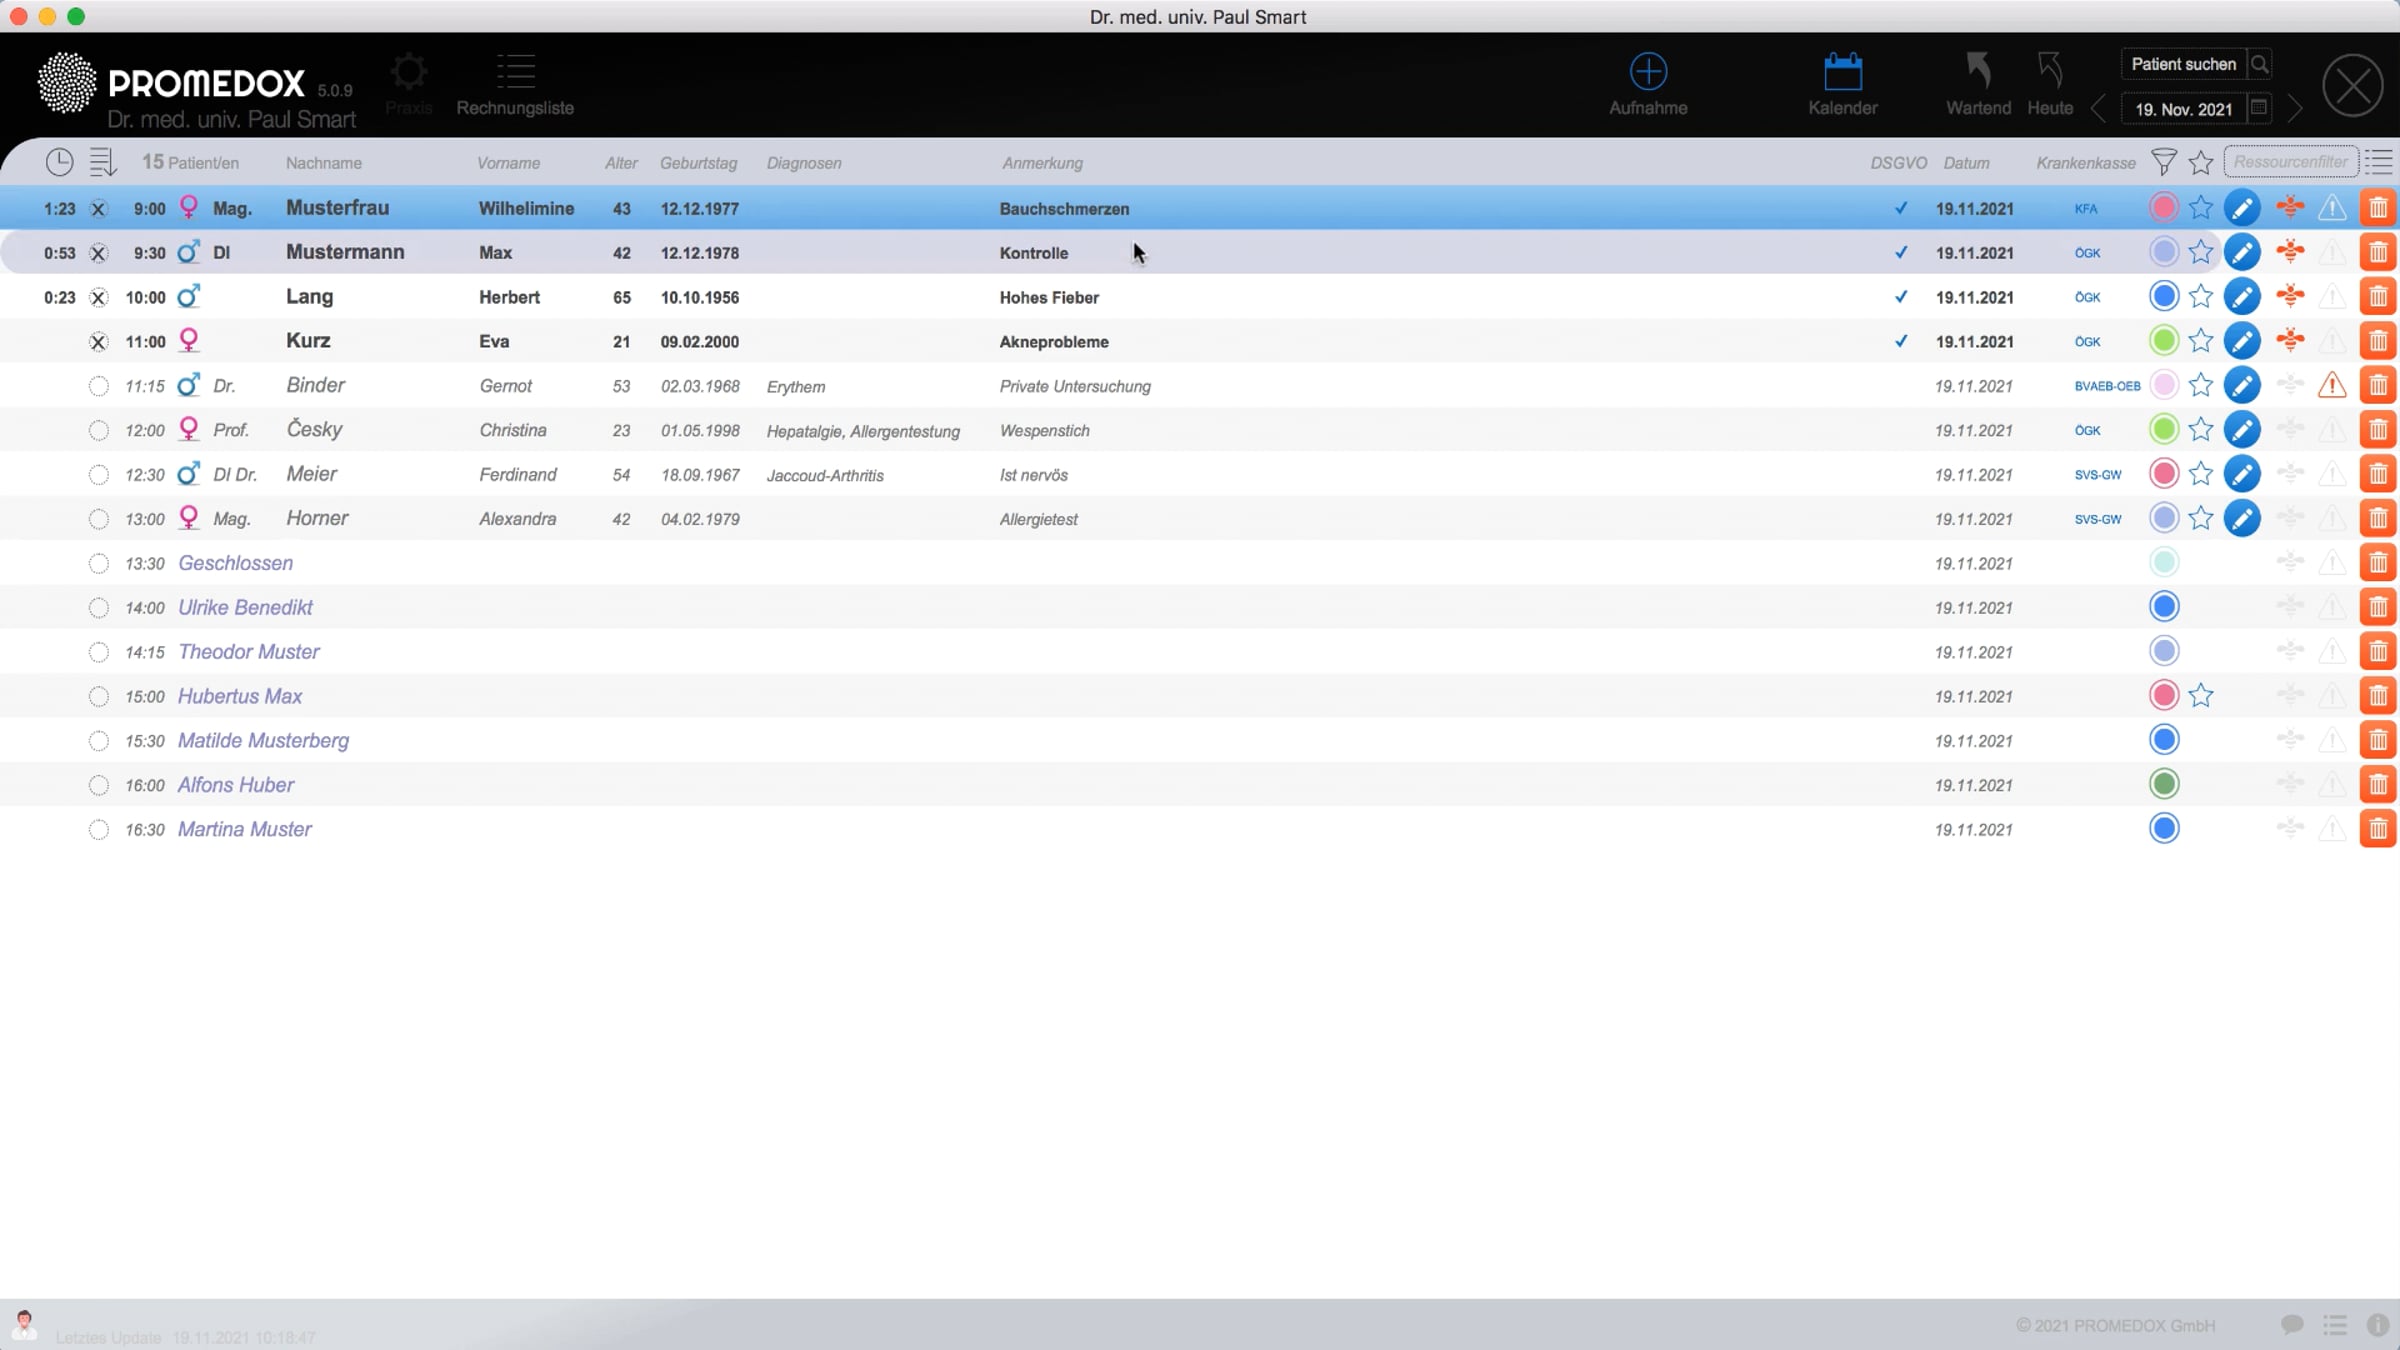Edit Česky's entry with the pencil icon

pyautogui.click(x=2242, y=430)
